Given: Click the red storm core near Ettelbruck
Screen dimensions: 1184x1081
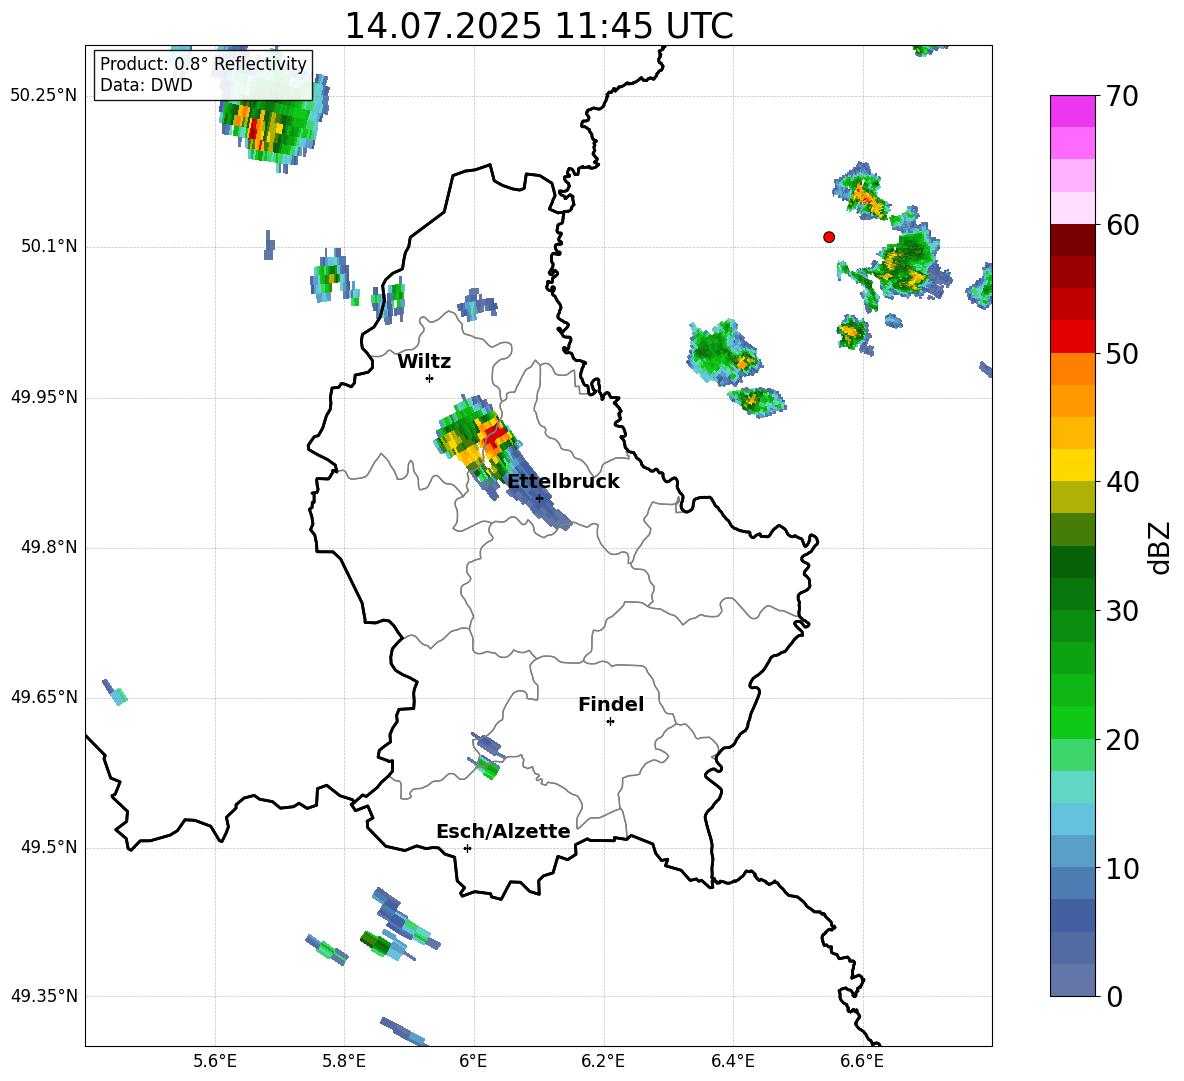Looking at the screenshot, I should coord(494,436).
